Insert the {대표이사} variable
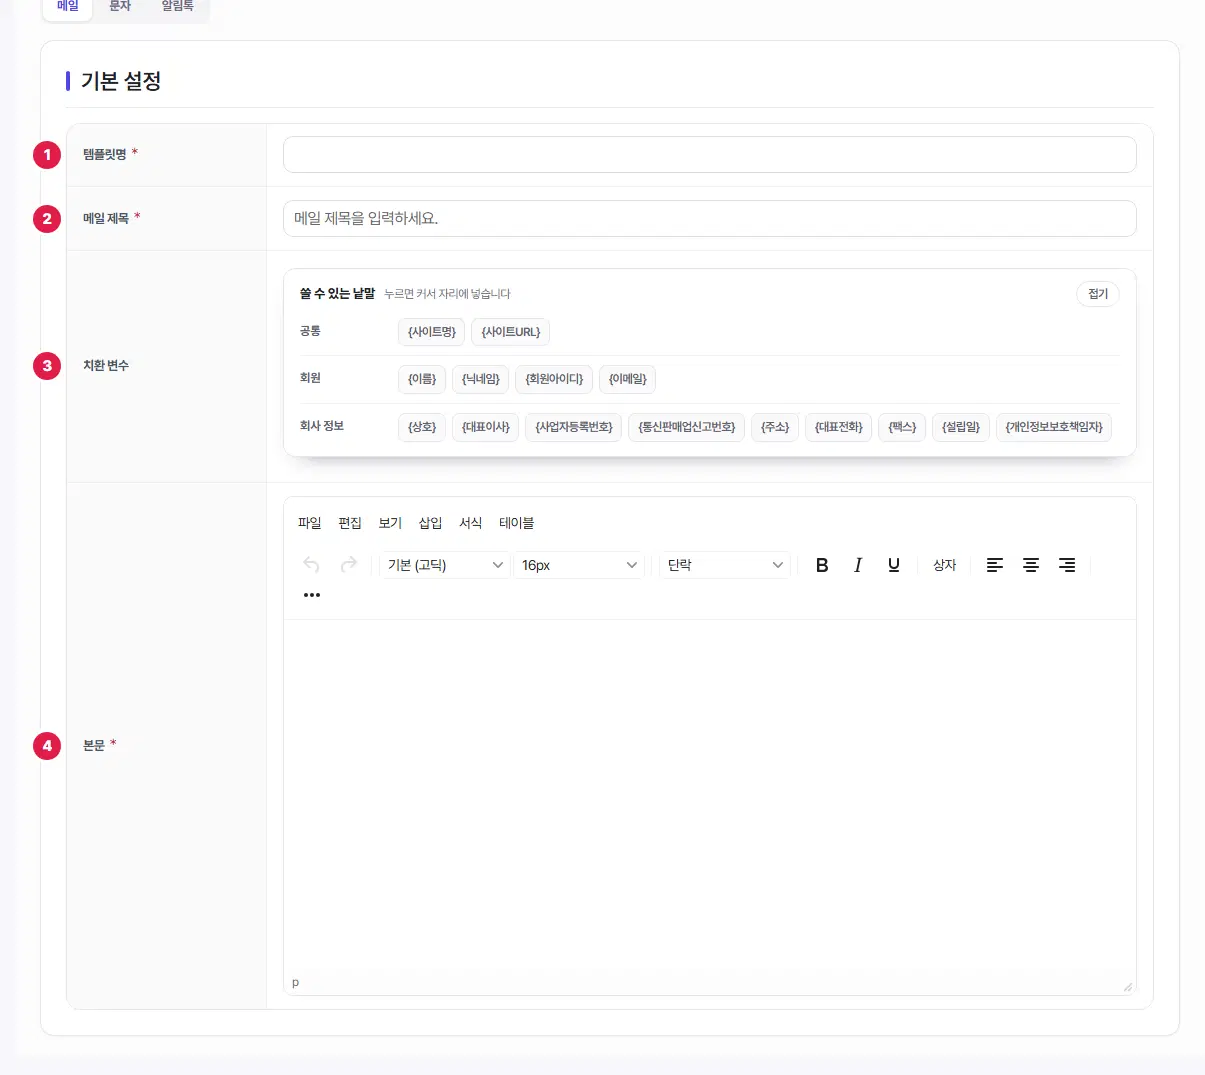This screenshot has height=1075, width=1205. click(486, 427)
